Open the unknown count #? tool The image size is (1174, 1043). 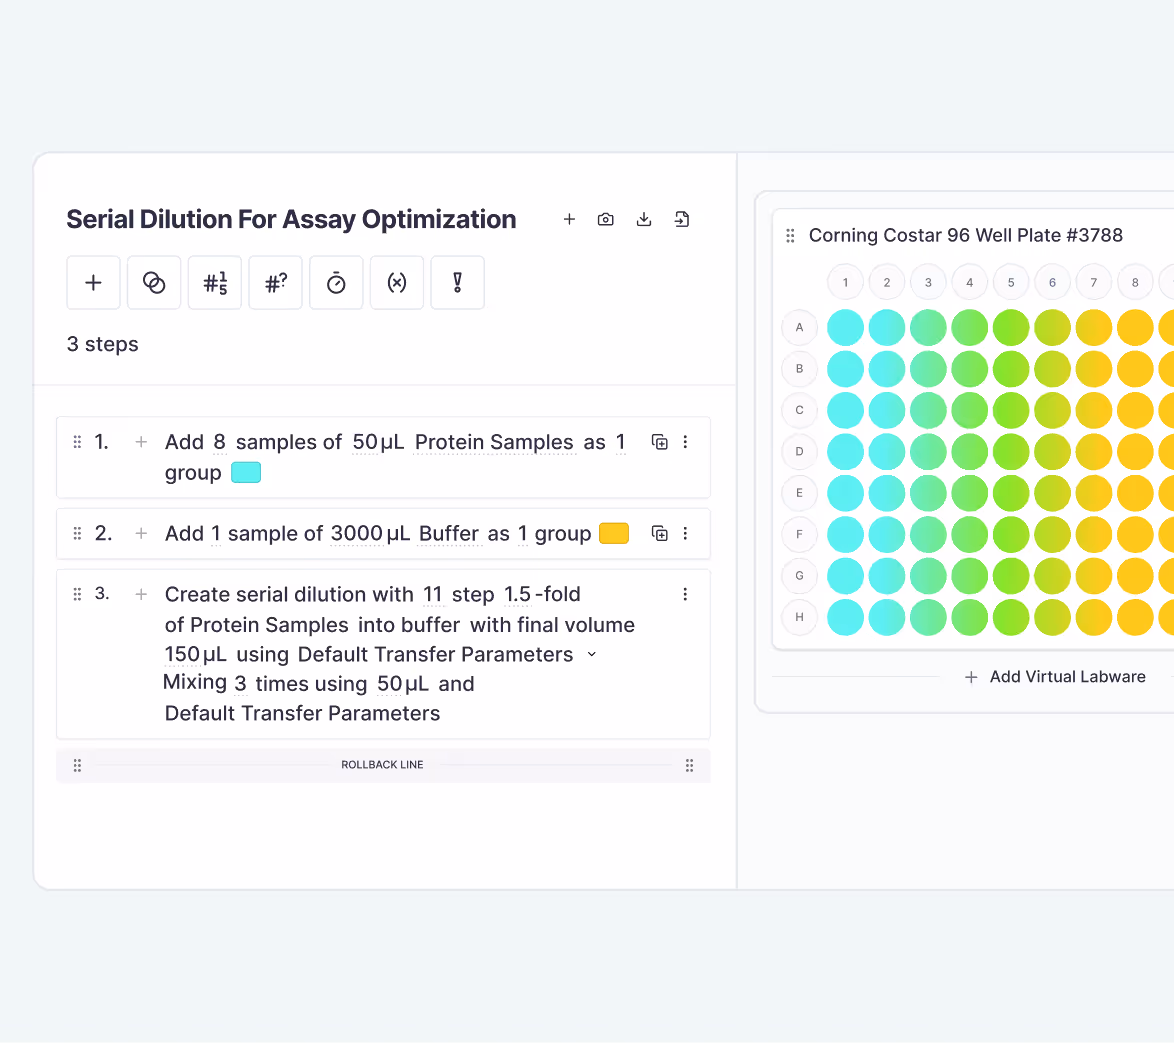point(275,282)
